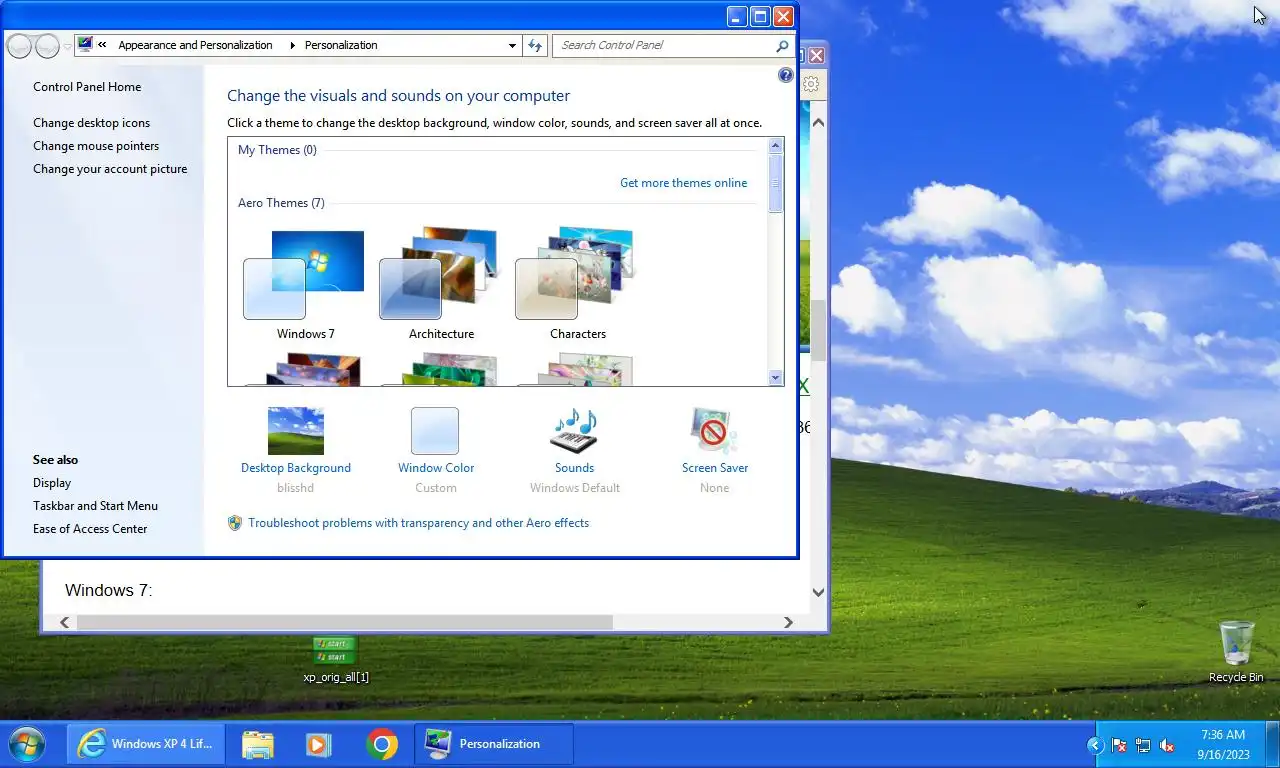Viewport: 1280px width, 768px height.
Task: Open File Explorer from the taskbar
Action: (258, 744)
